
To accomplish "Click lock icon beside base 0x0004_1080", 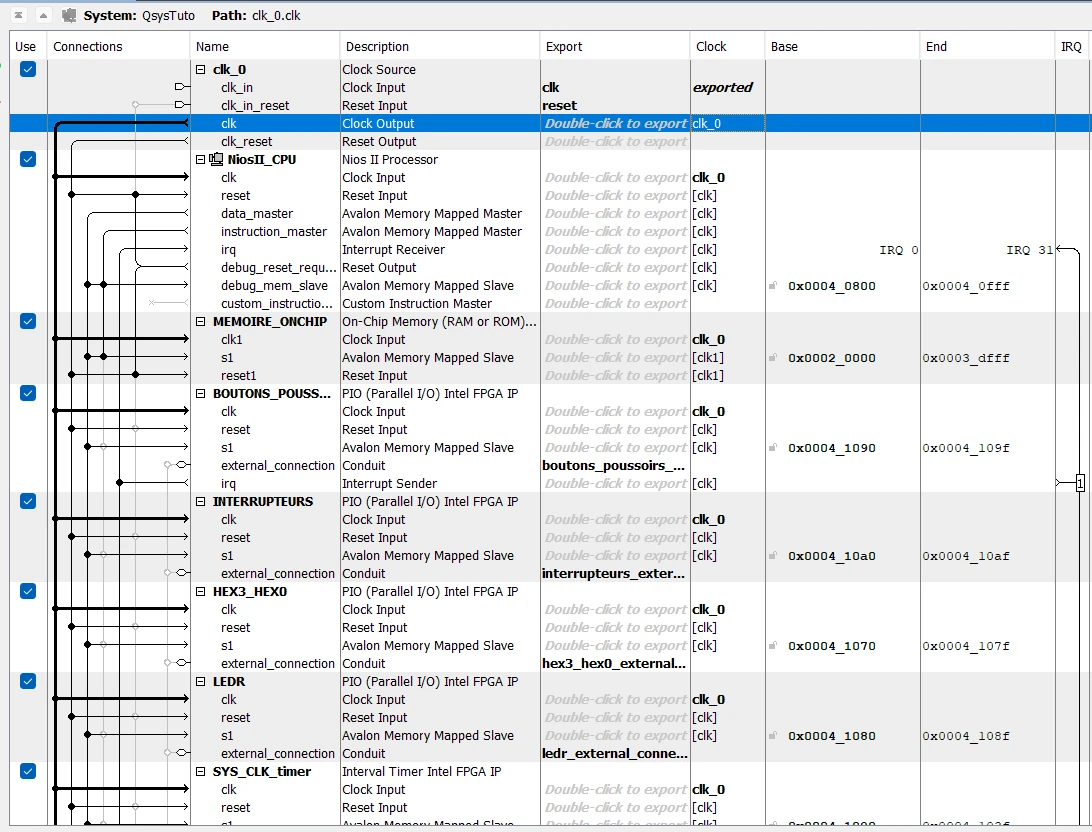I will [772, 735].
